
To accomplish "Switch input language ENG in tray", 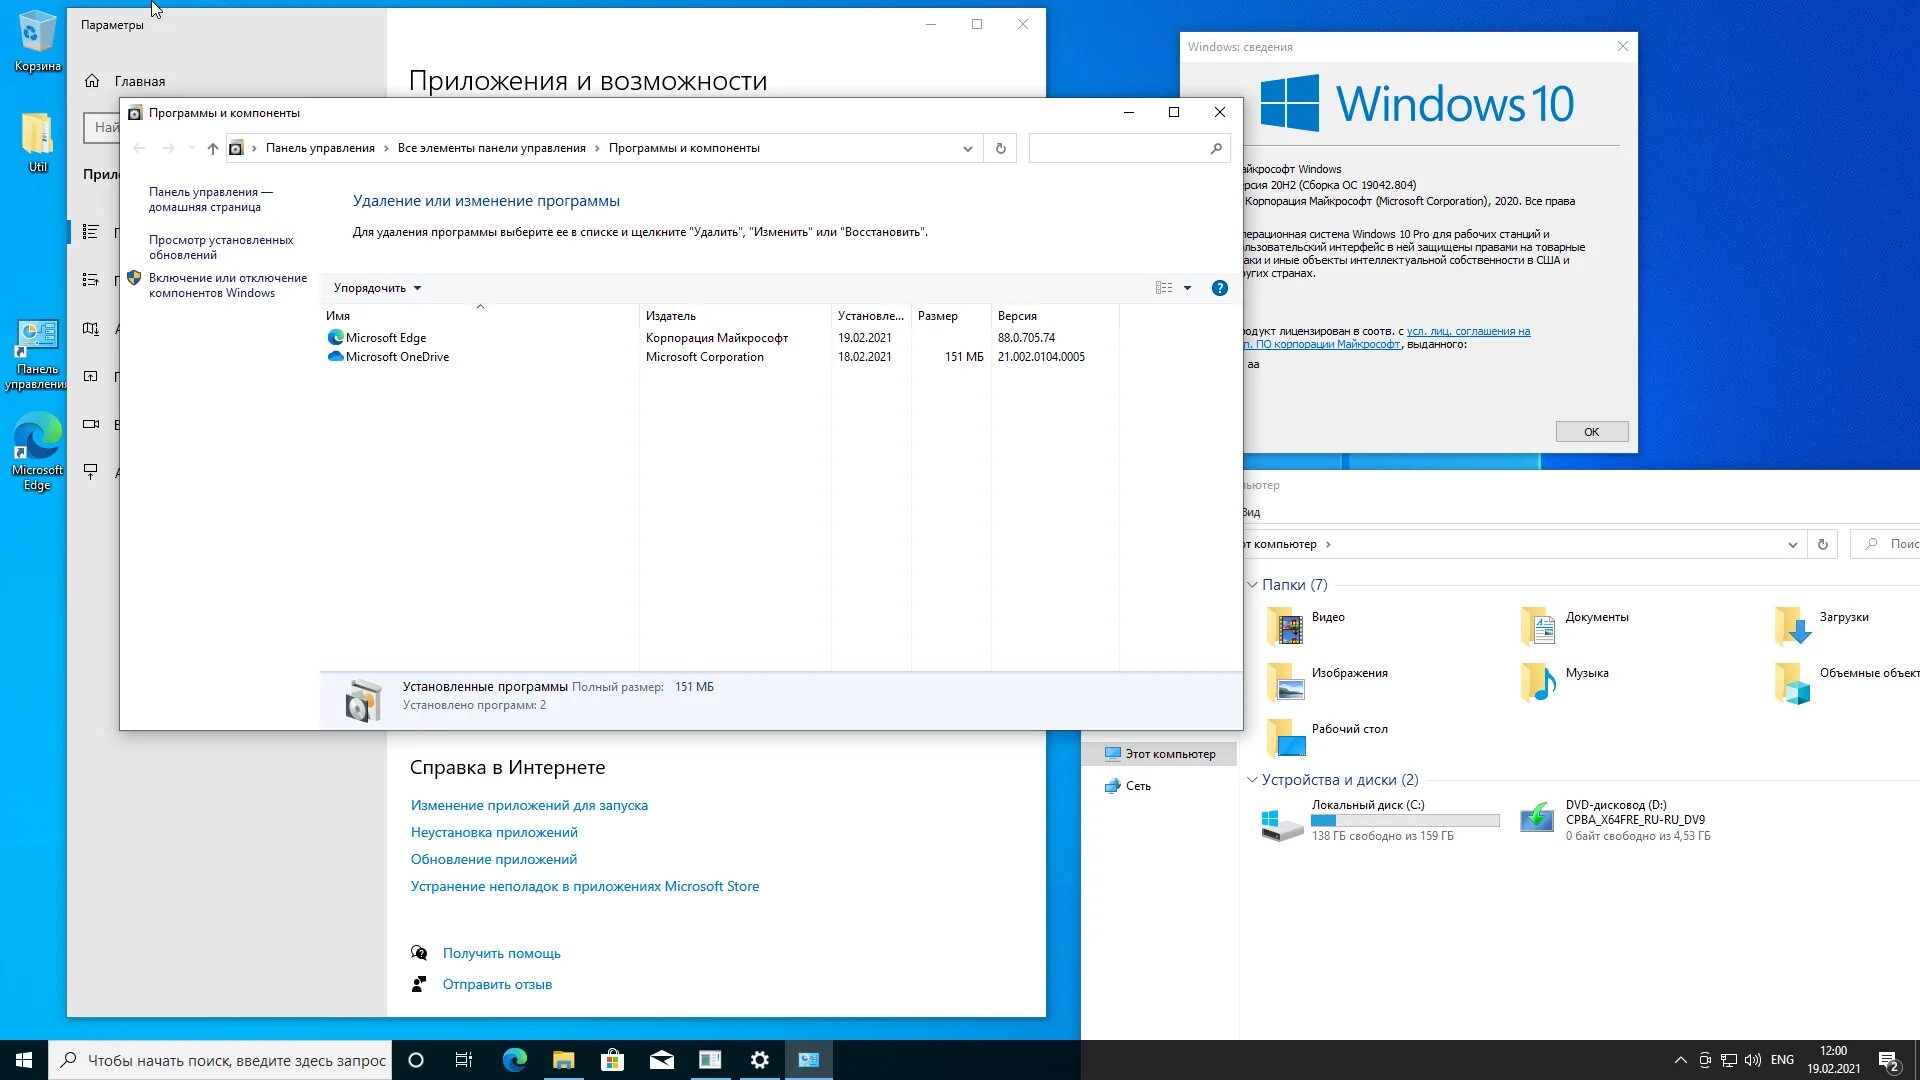I will pyautogui.click(x=1782, y=1060).
